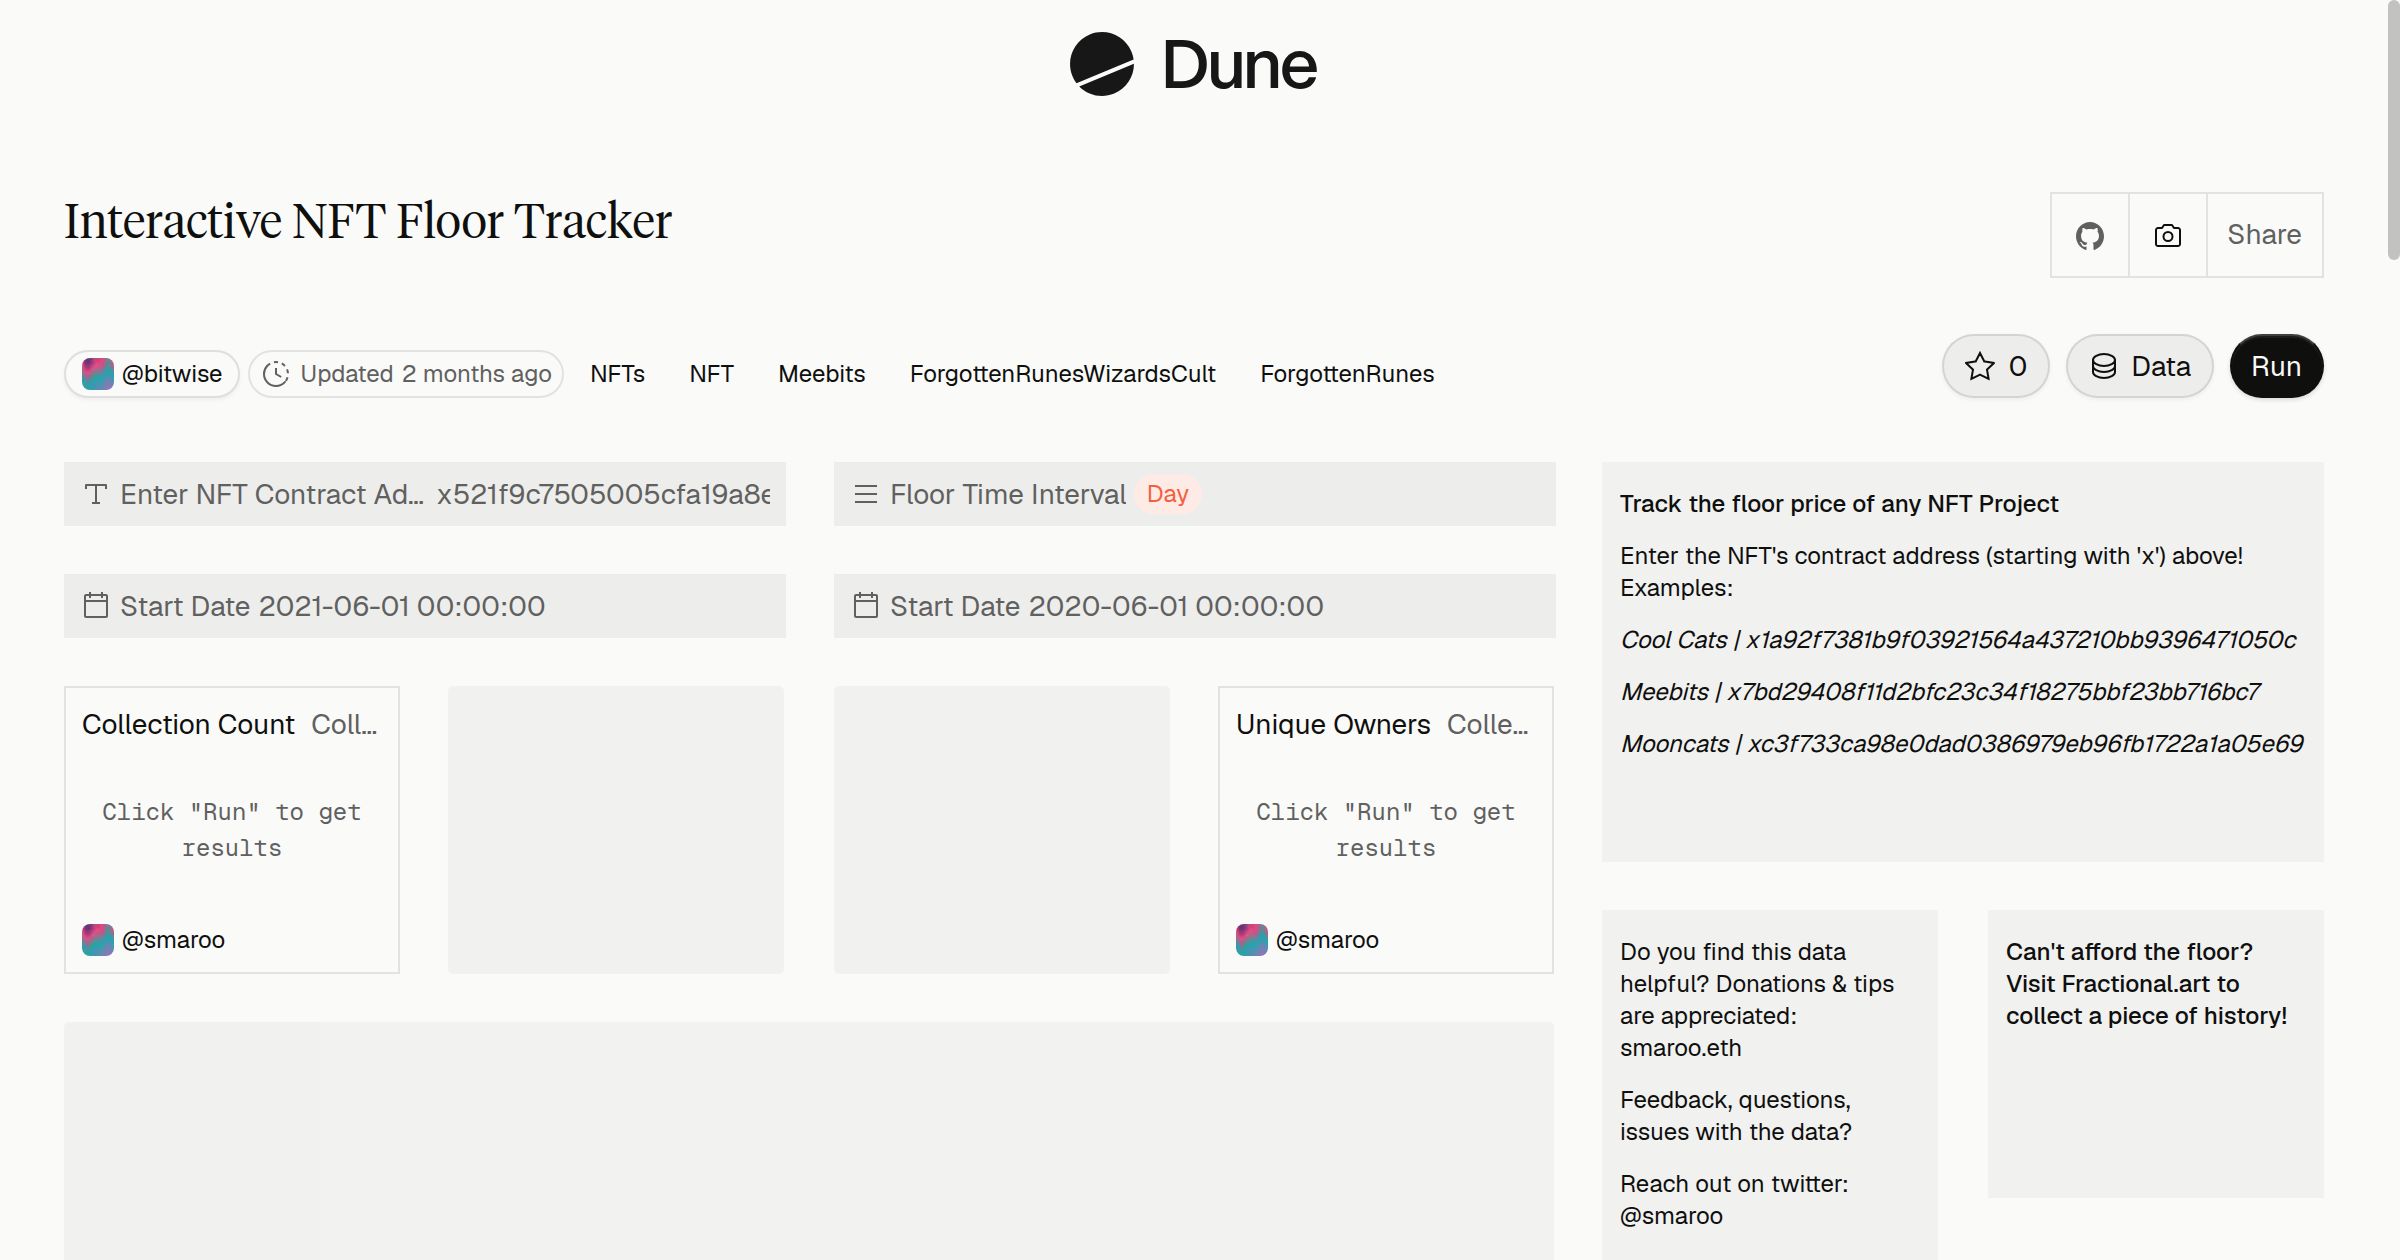This screenshot has height=1260, width=2400.
Task: Click the Updated 2 months ago badge
Action: point(406,374)
